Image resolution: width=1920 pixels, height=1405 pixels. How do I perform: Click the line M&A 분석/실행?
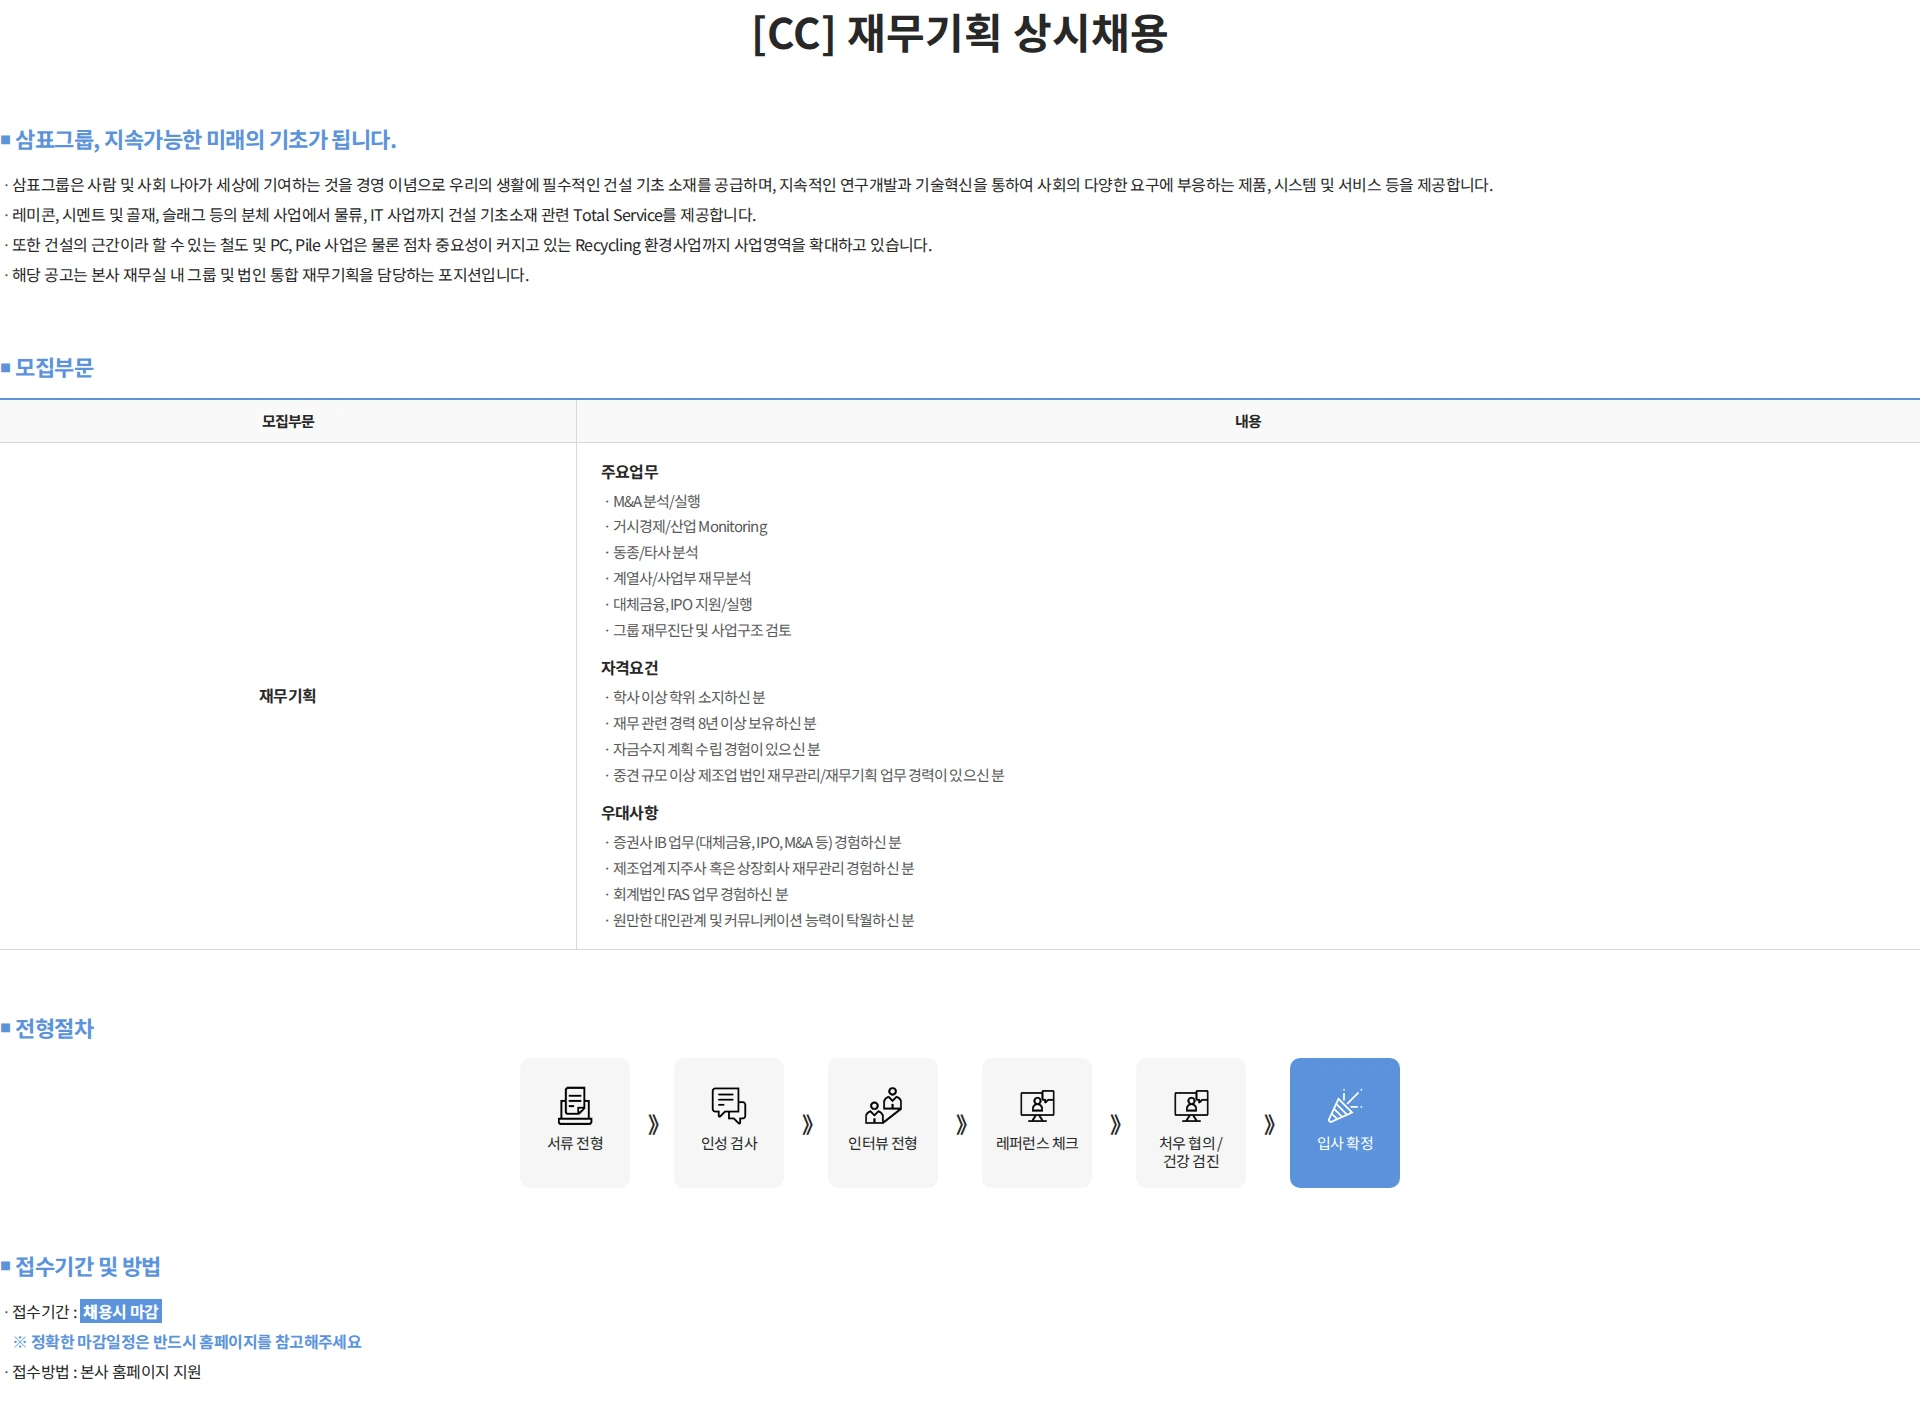[653, 501]
